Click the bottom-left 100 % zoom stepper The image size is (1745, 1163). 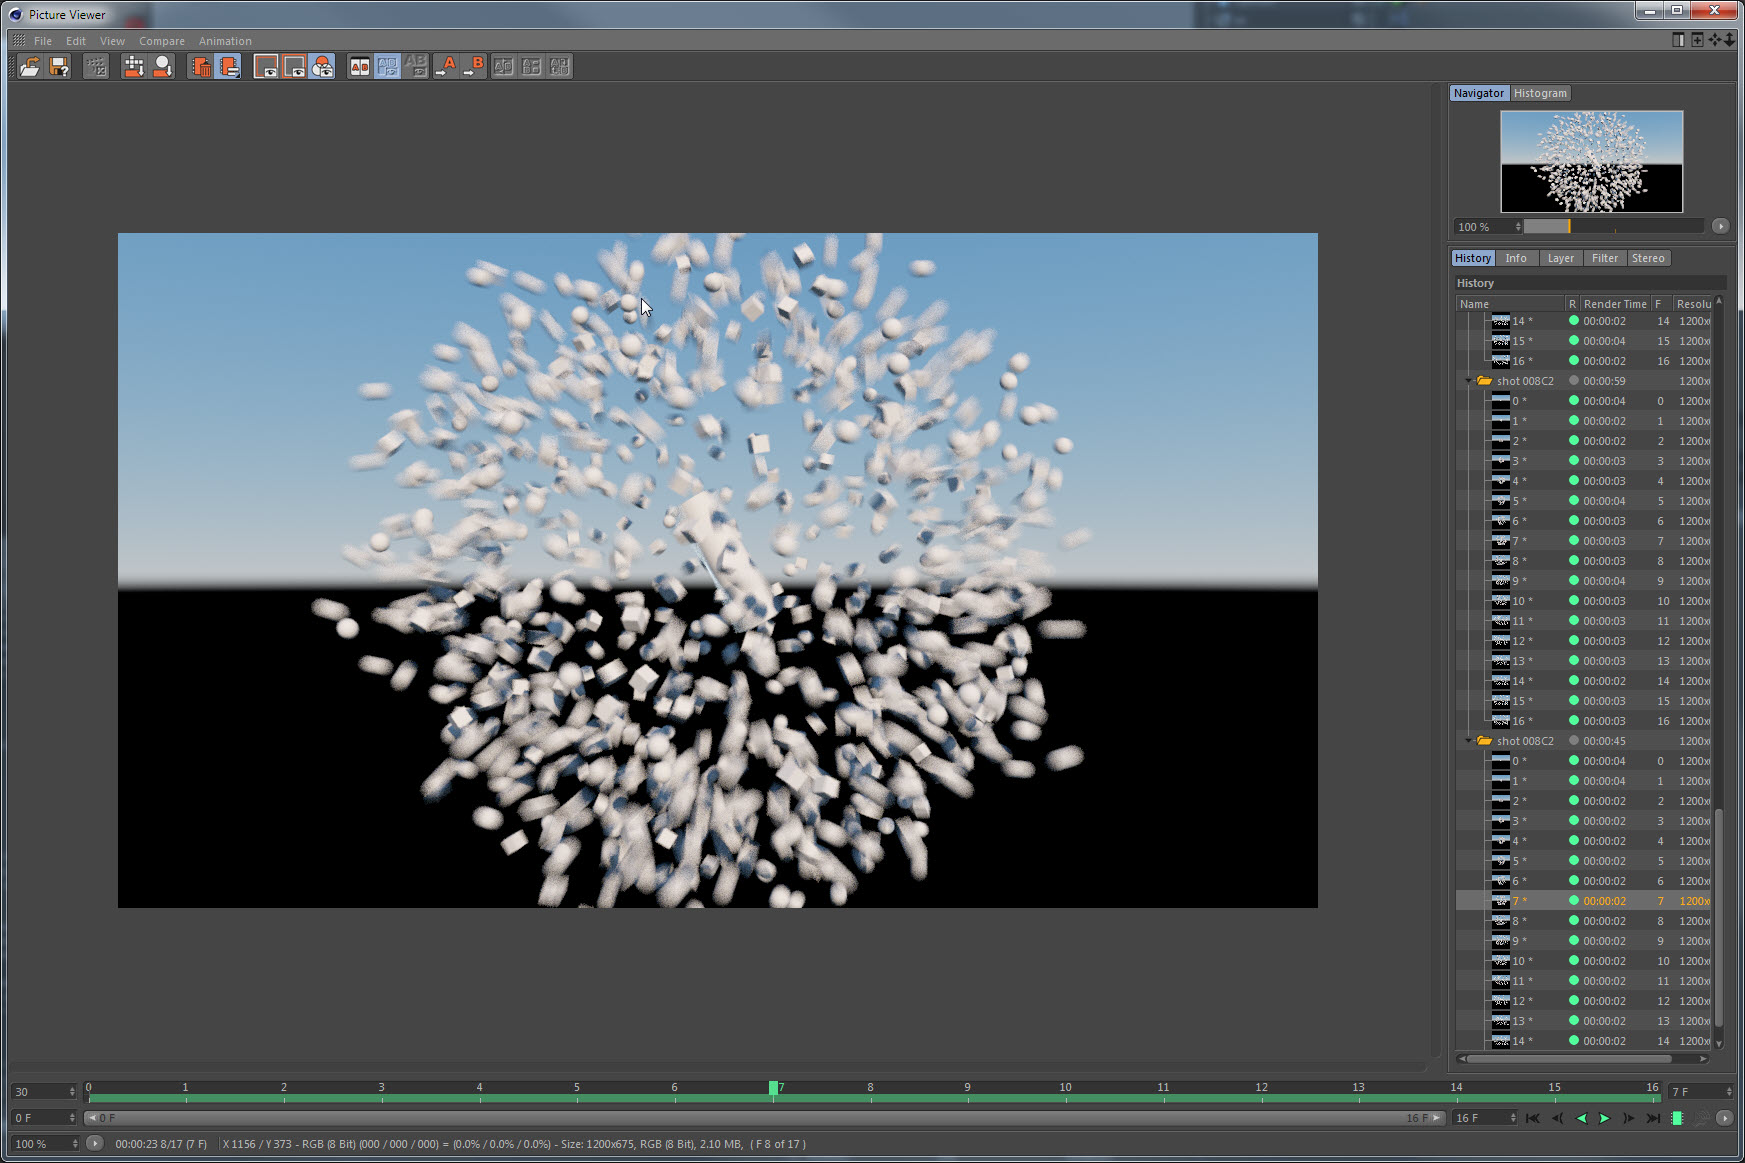pyautogui.click(x=74, y=1144)
